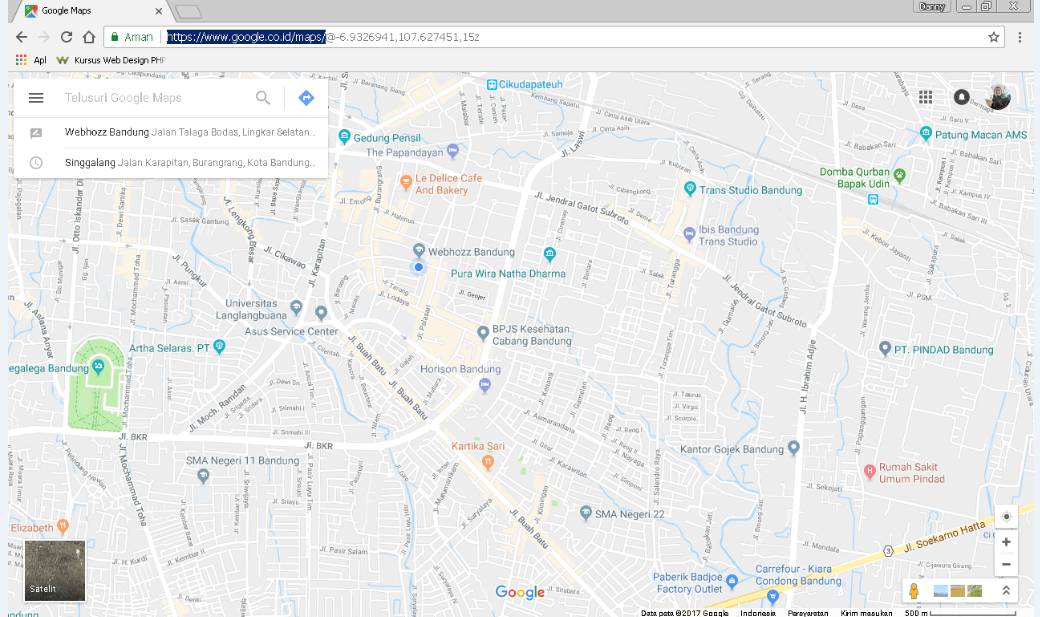
Task: Open a new browser tab
Action: coord(189,11)
